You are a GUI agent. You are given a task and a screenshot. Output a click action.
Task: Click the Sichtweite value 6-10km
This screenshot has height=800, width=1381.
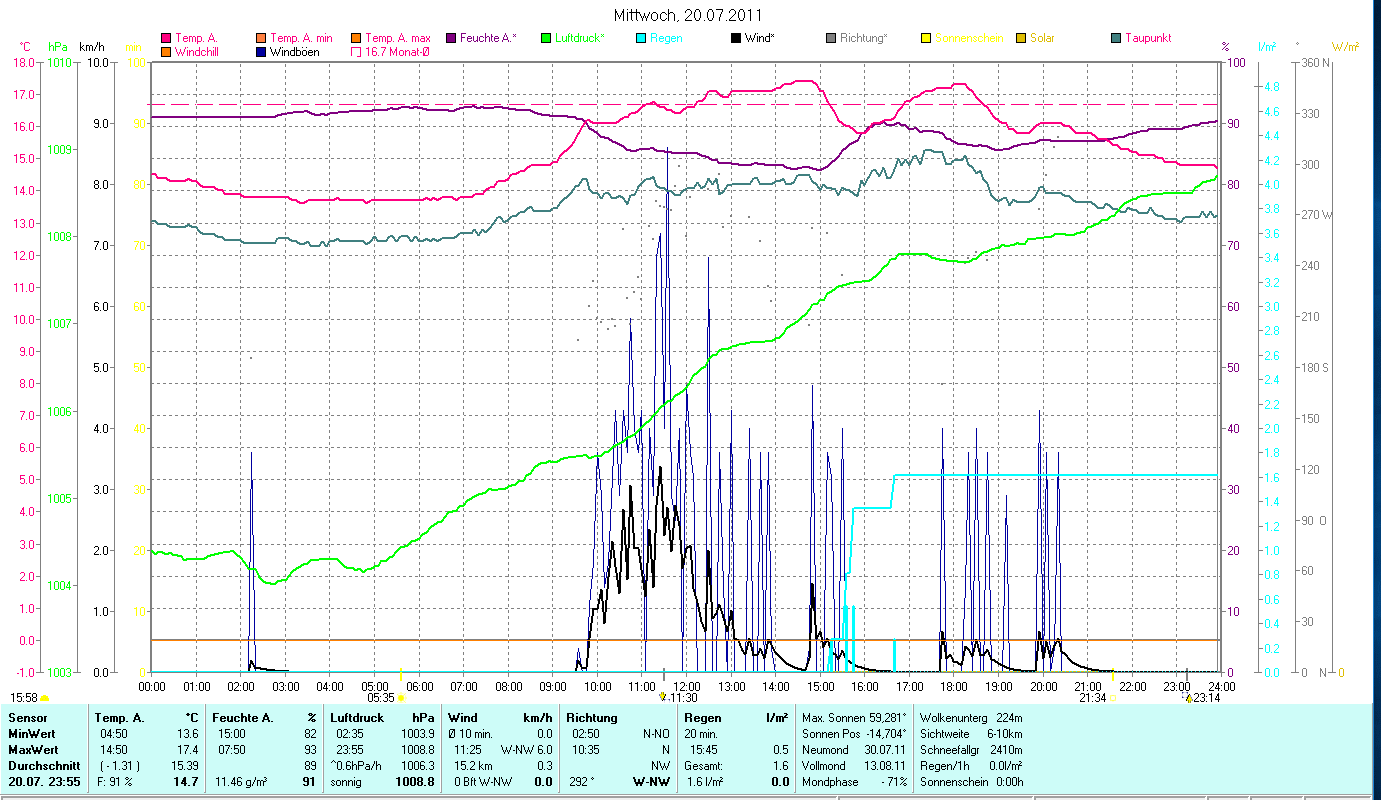click(x=1007, y=734)
